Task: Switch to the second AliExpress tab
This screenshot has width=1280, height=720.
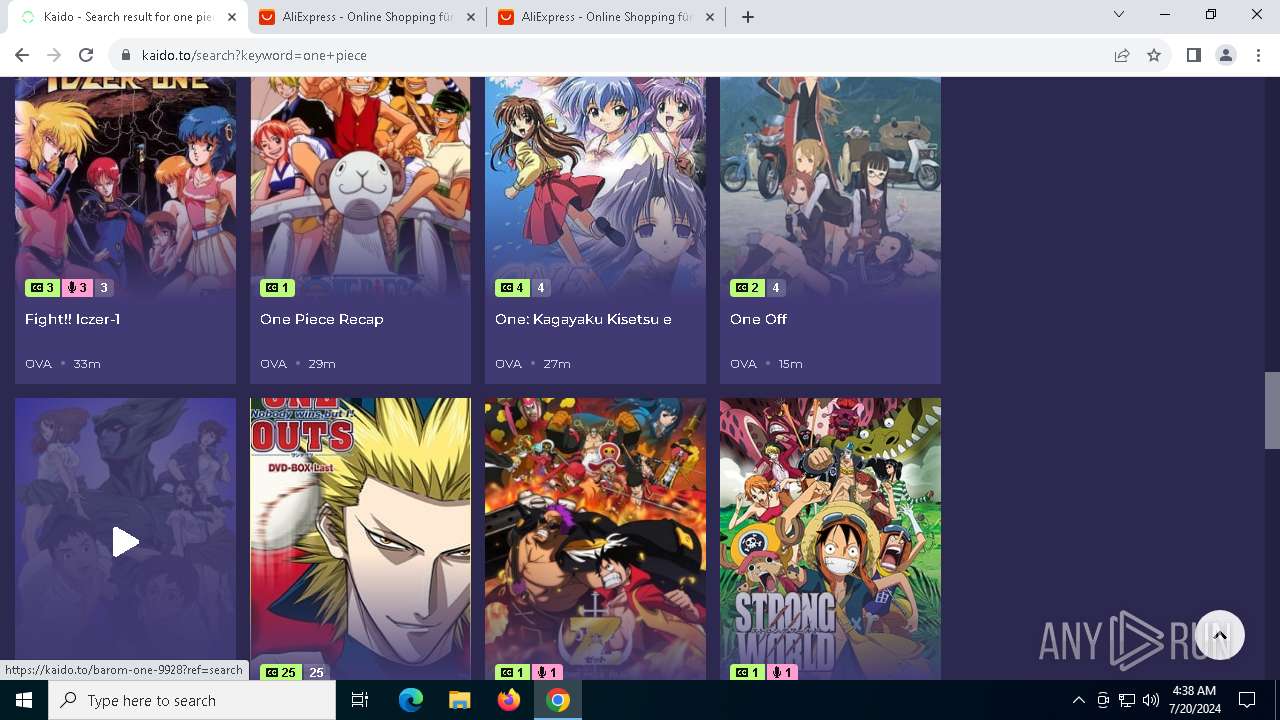Action: (x=607, y=17)
